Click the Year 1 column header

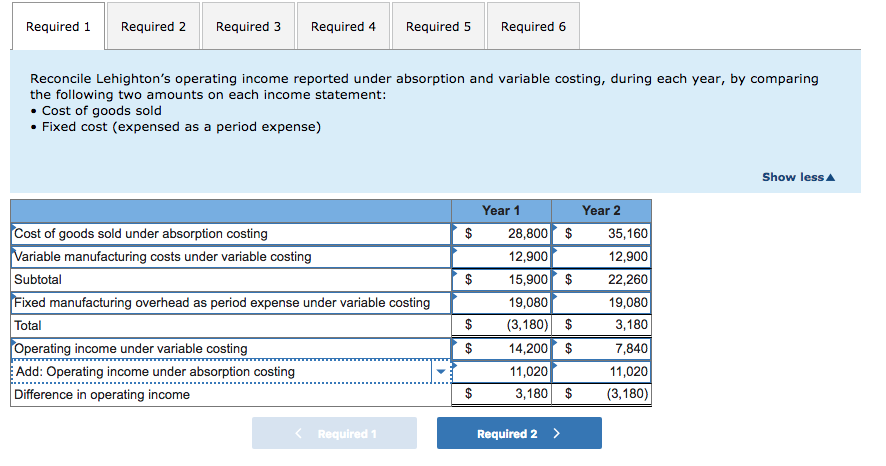pyautogui.click(x=501, y=211)
